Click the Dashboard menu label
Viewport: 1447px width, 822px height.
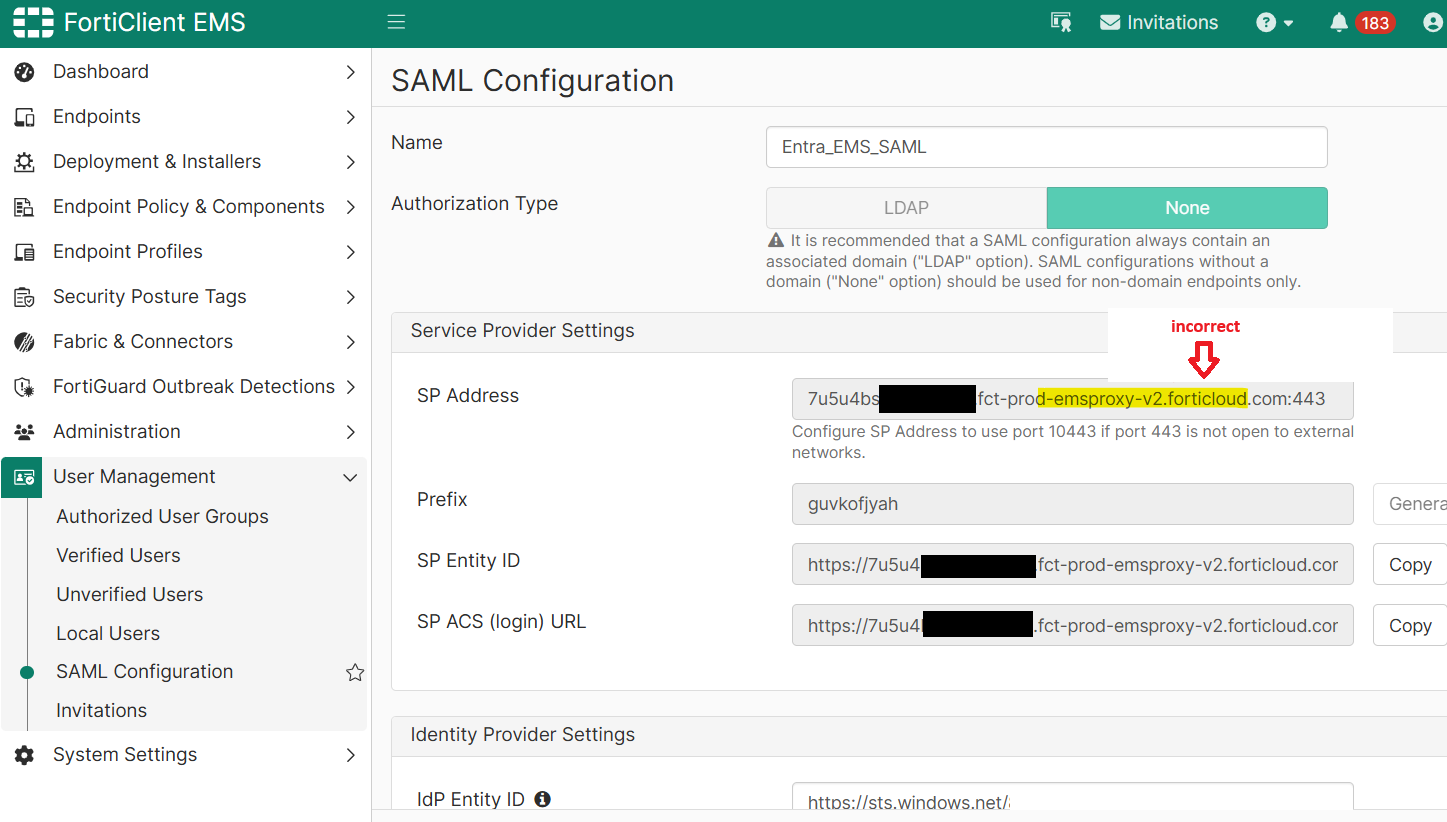101,72
